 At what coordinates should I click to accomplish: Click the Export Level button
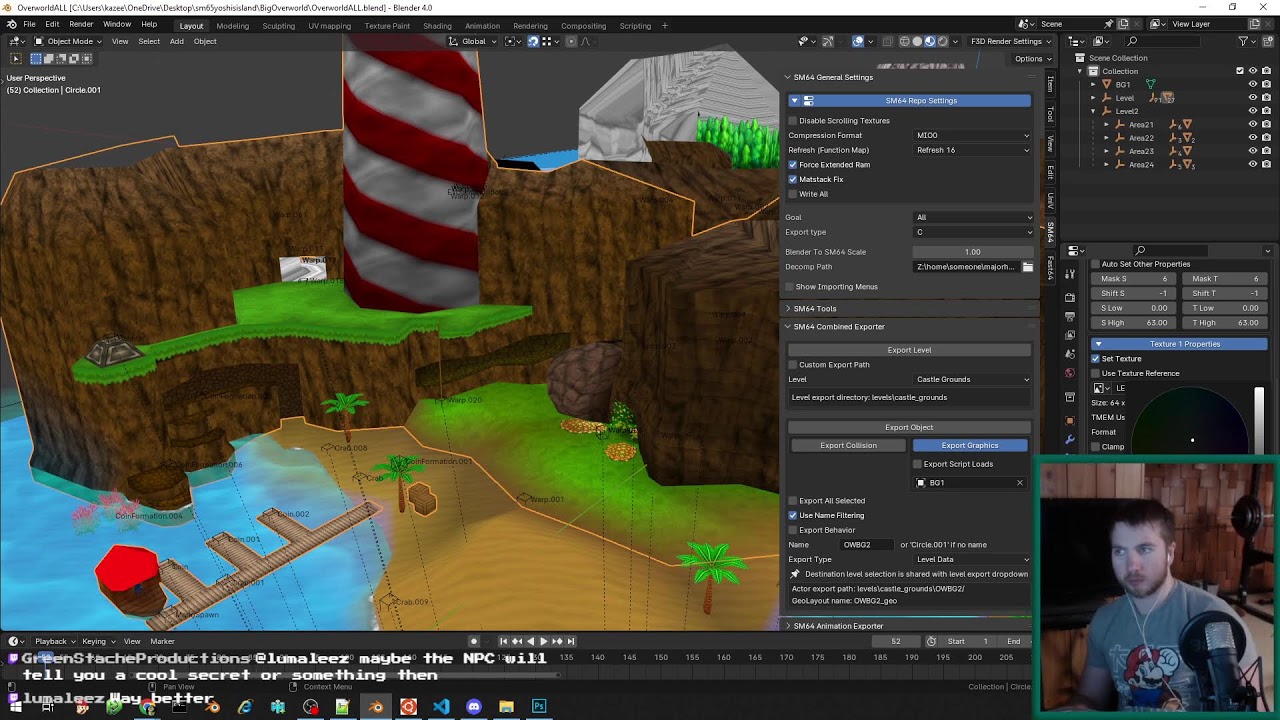pos(909,350)
